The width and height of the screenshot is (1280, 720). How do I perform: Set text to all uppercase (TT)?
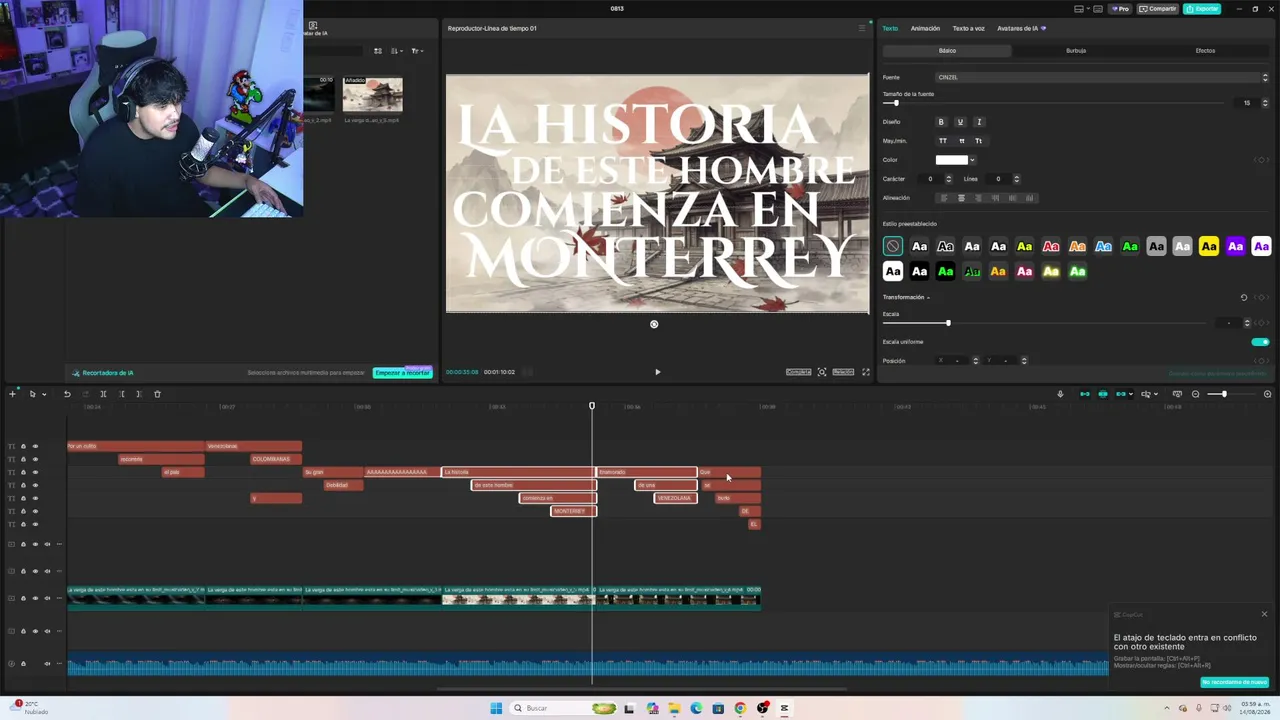pyautogui.click(x=942, y=141)
